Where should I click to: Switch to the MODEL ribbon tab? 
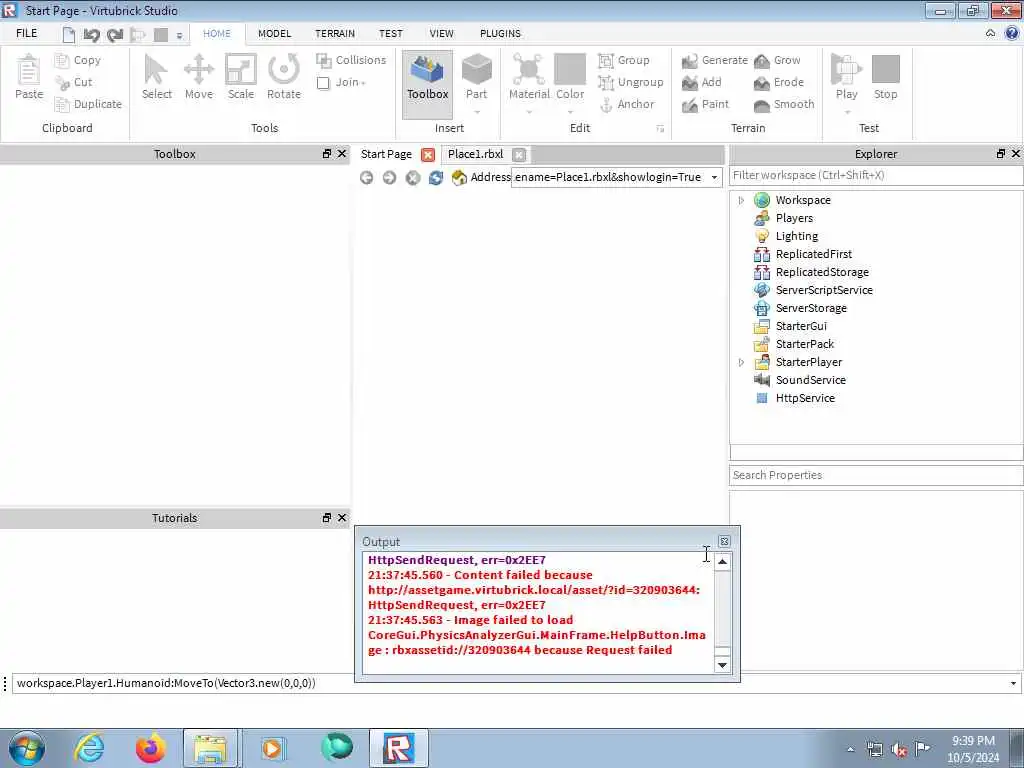(x=274, y=33)
